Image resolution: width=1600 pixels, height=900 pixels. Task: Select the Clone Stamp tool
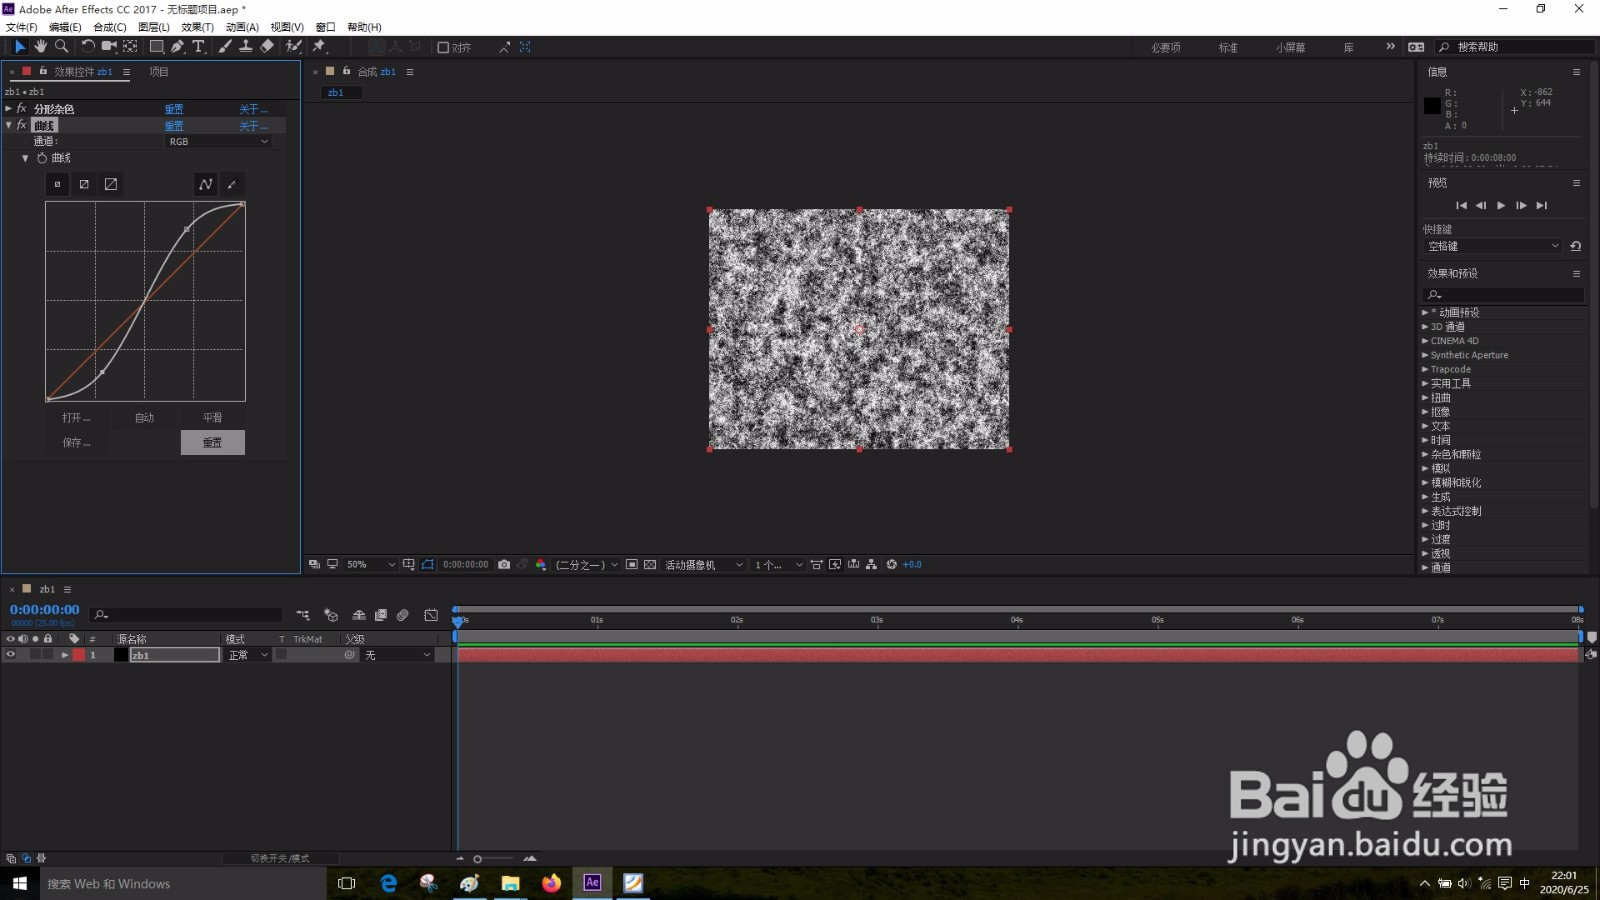click(x=246, y=46)
